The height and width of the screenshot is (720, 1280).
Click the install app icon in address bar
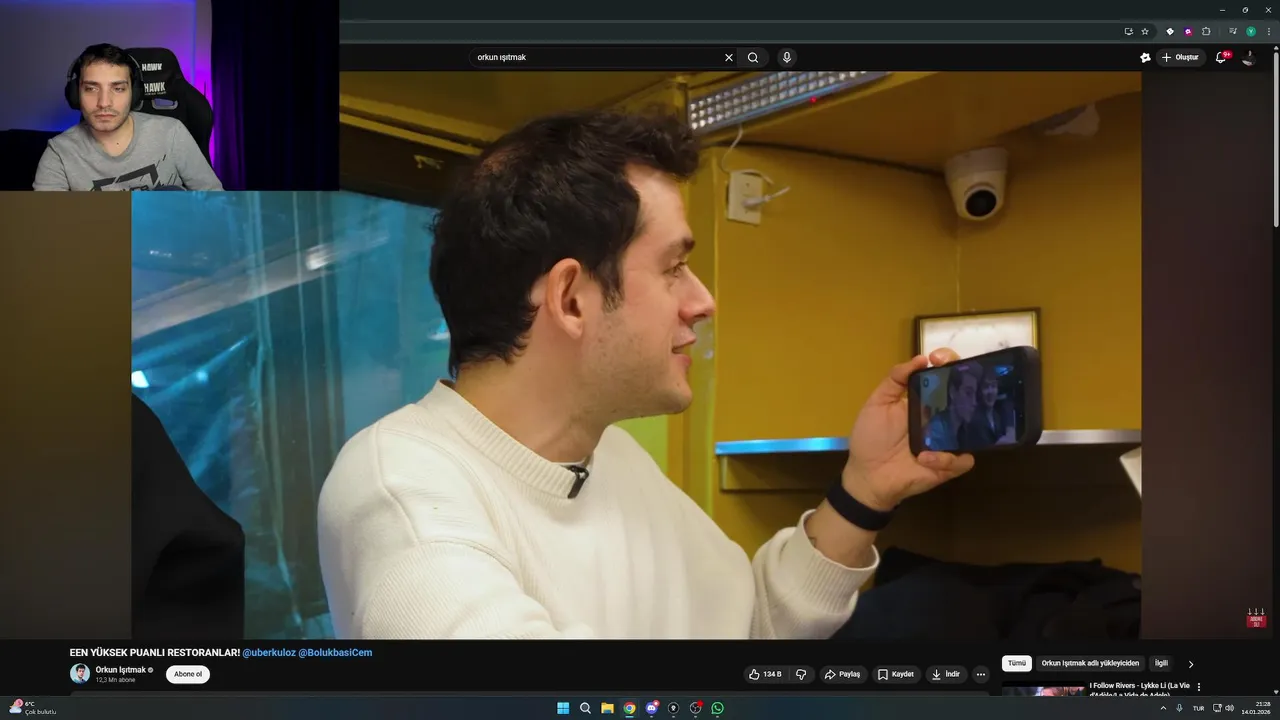pyautogui.click(x=1128, y=31)
